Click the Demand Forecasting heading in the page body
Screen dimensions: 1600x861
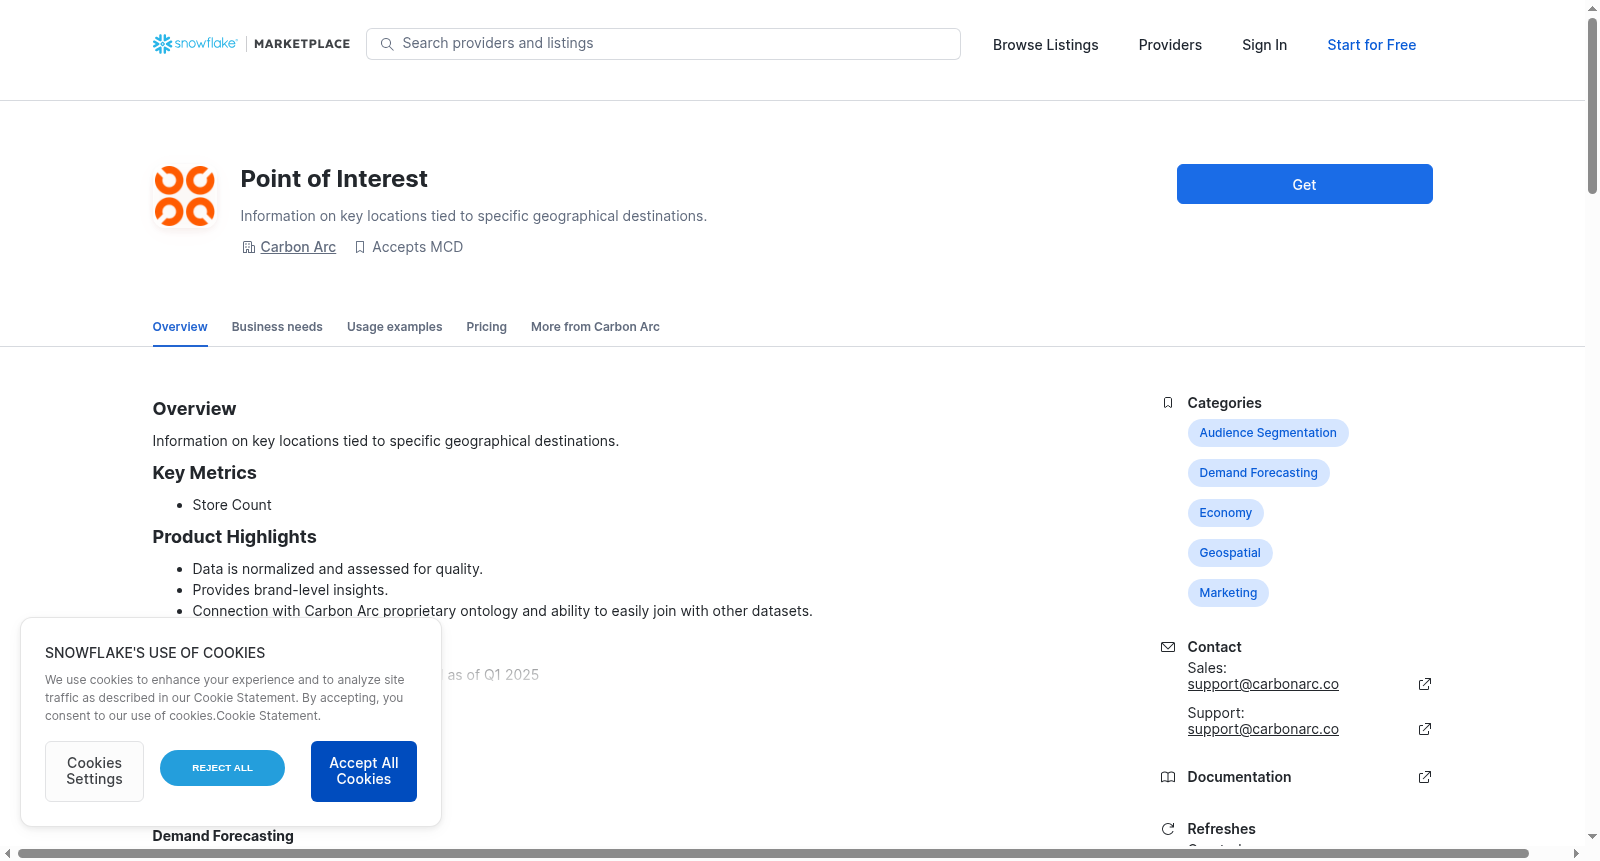pyautogui.click(x=223, y=836)
